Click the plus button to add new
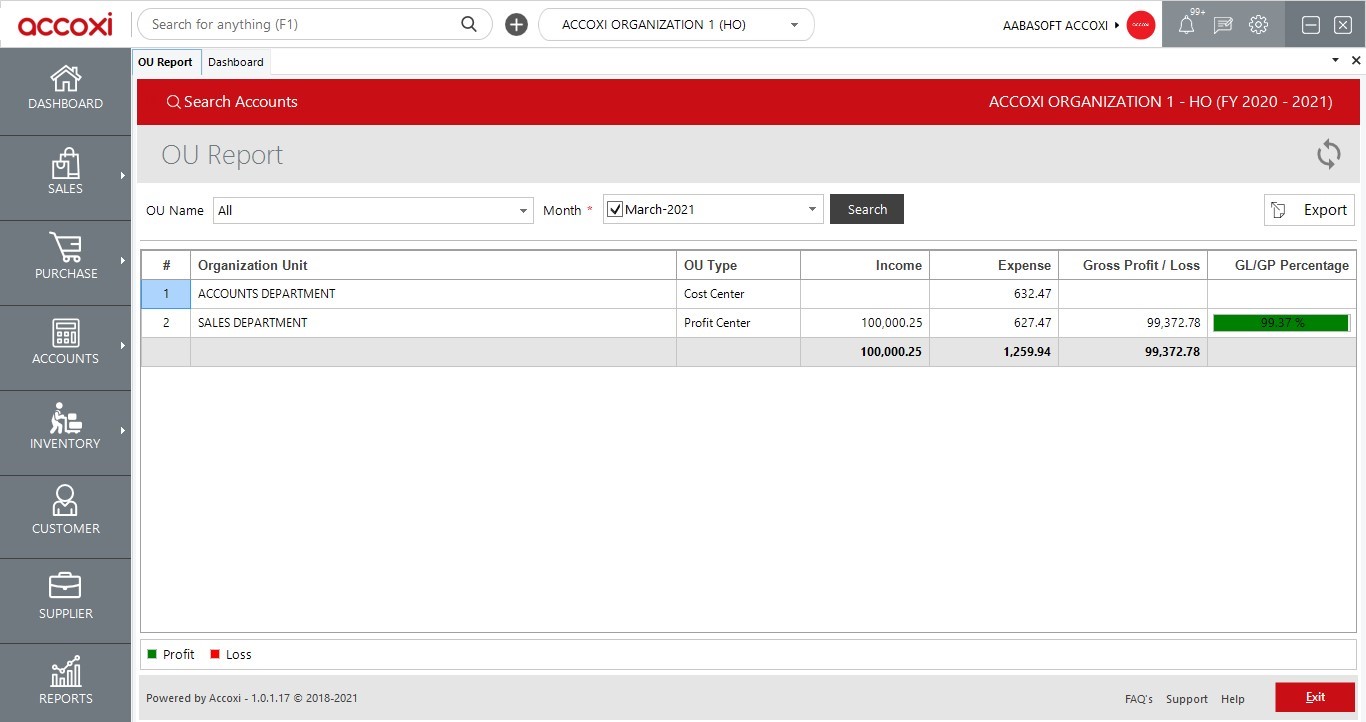This screenshot has width=1366, height=722. tap(516, 23)
